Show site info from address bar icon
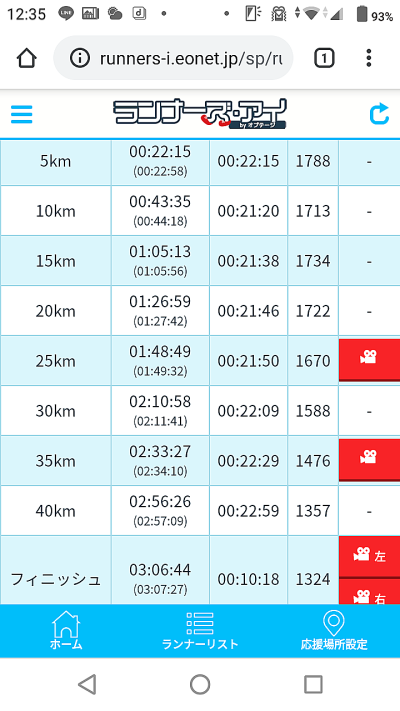 80,58
